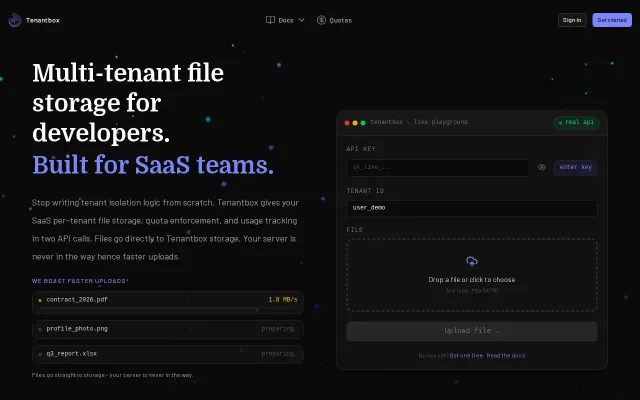640x400 pixels.
Task: Click the Tenantbox logo icon
Action: coord(15,20)
